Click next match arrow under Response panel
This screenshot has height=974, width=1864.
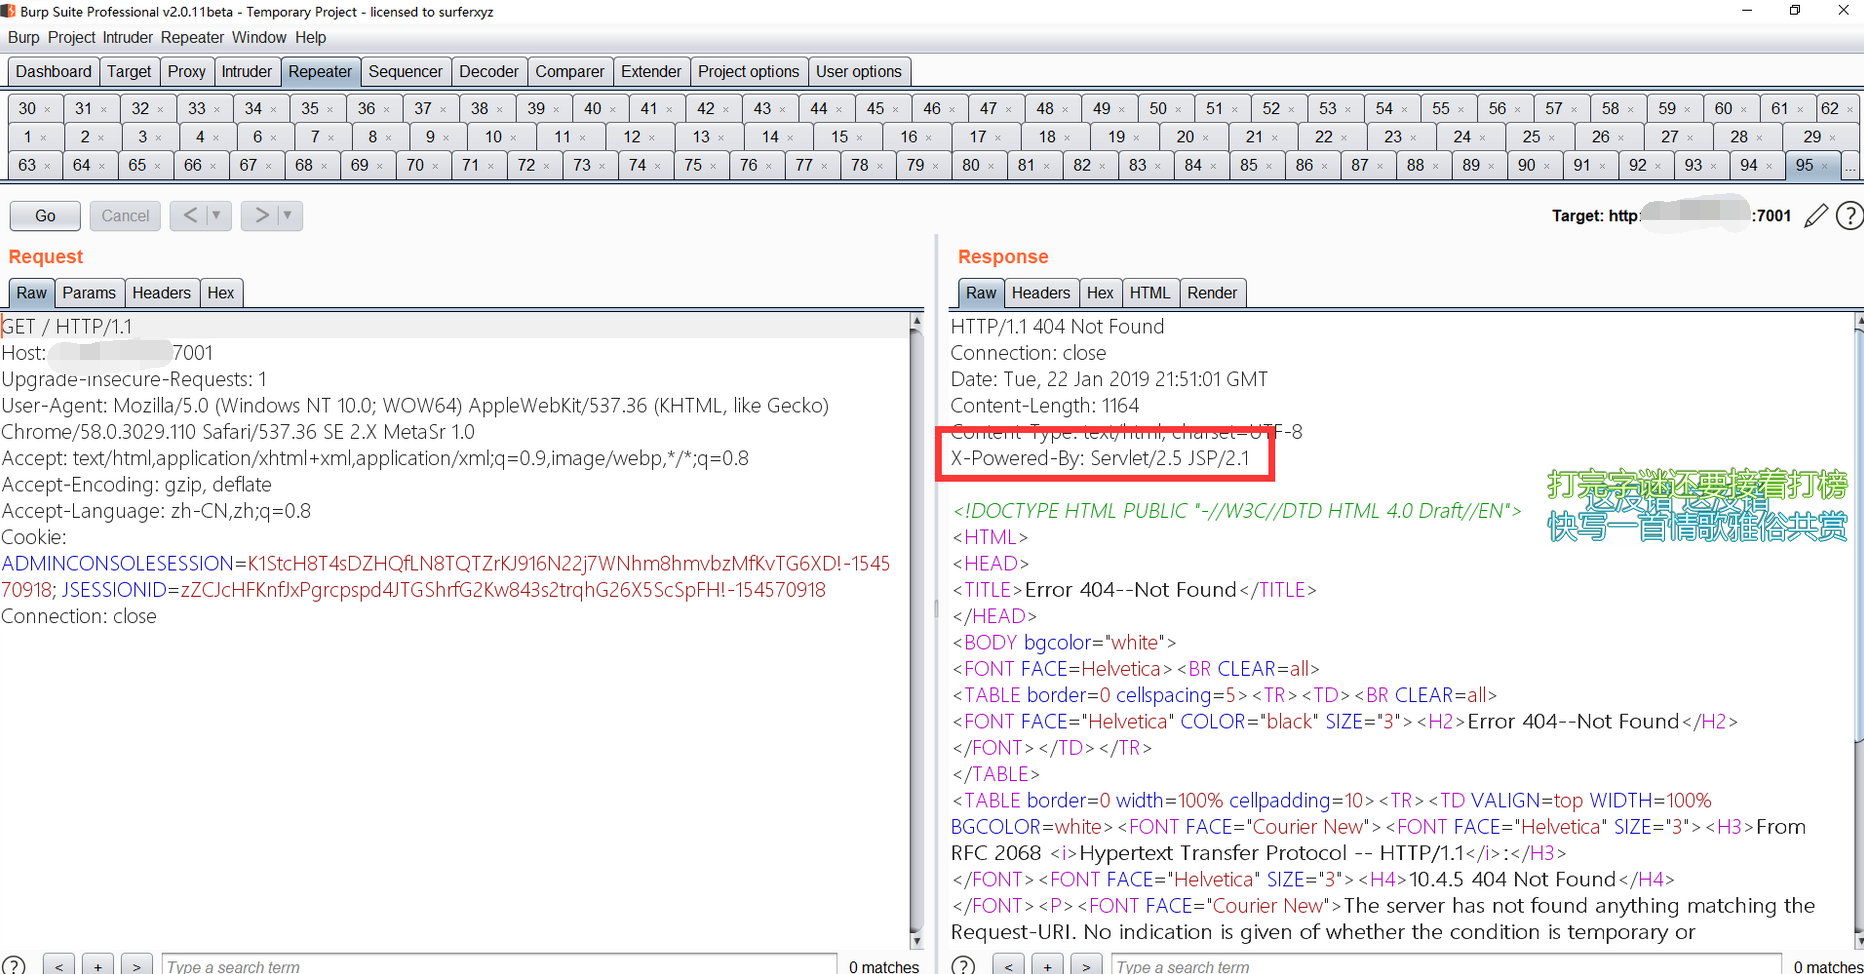1086,966
